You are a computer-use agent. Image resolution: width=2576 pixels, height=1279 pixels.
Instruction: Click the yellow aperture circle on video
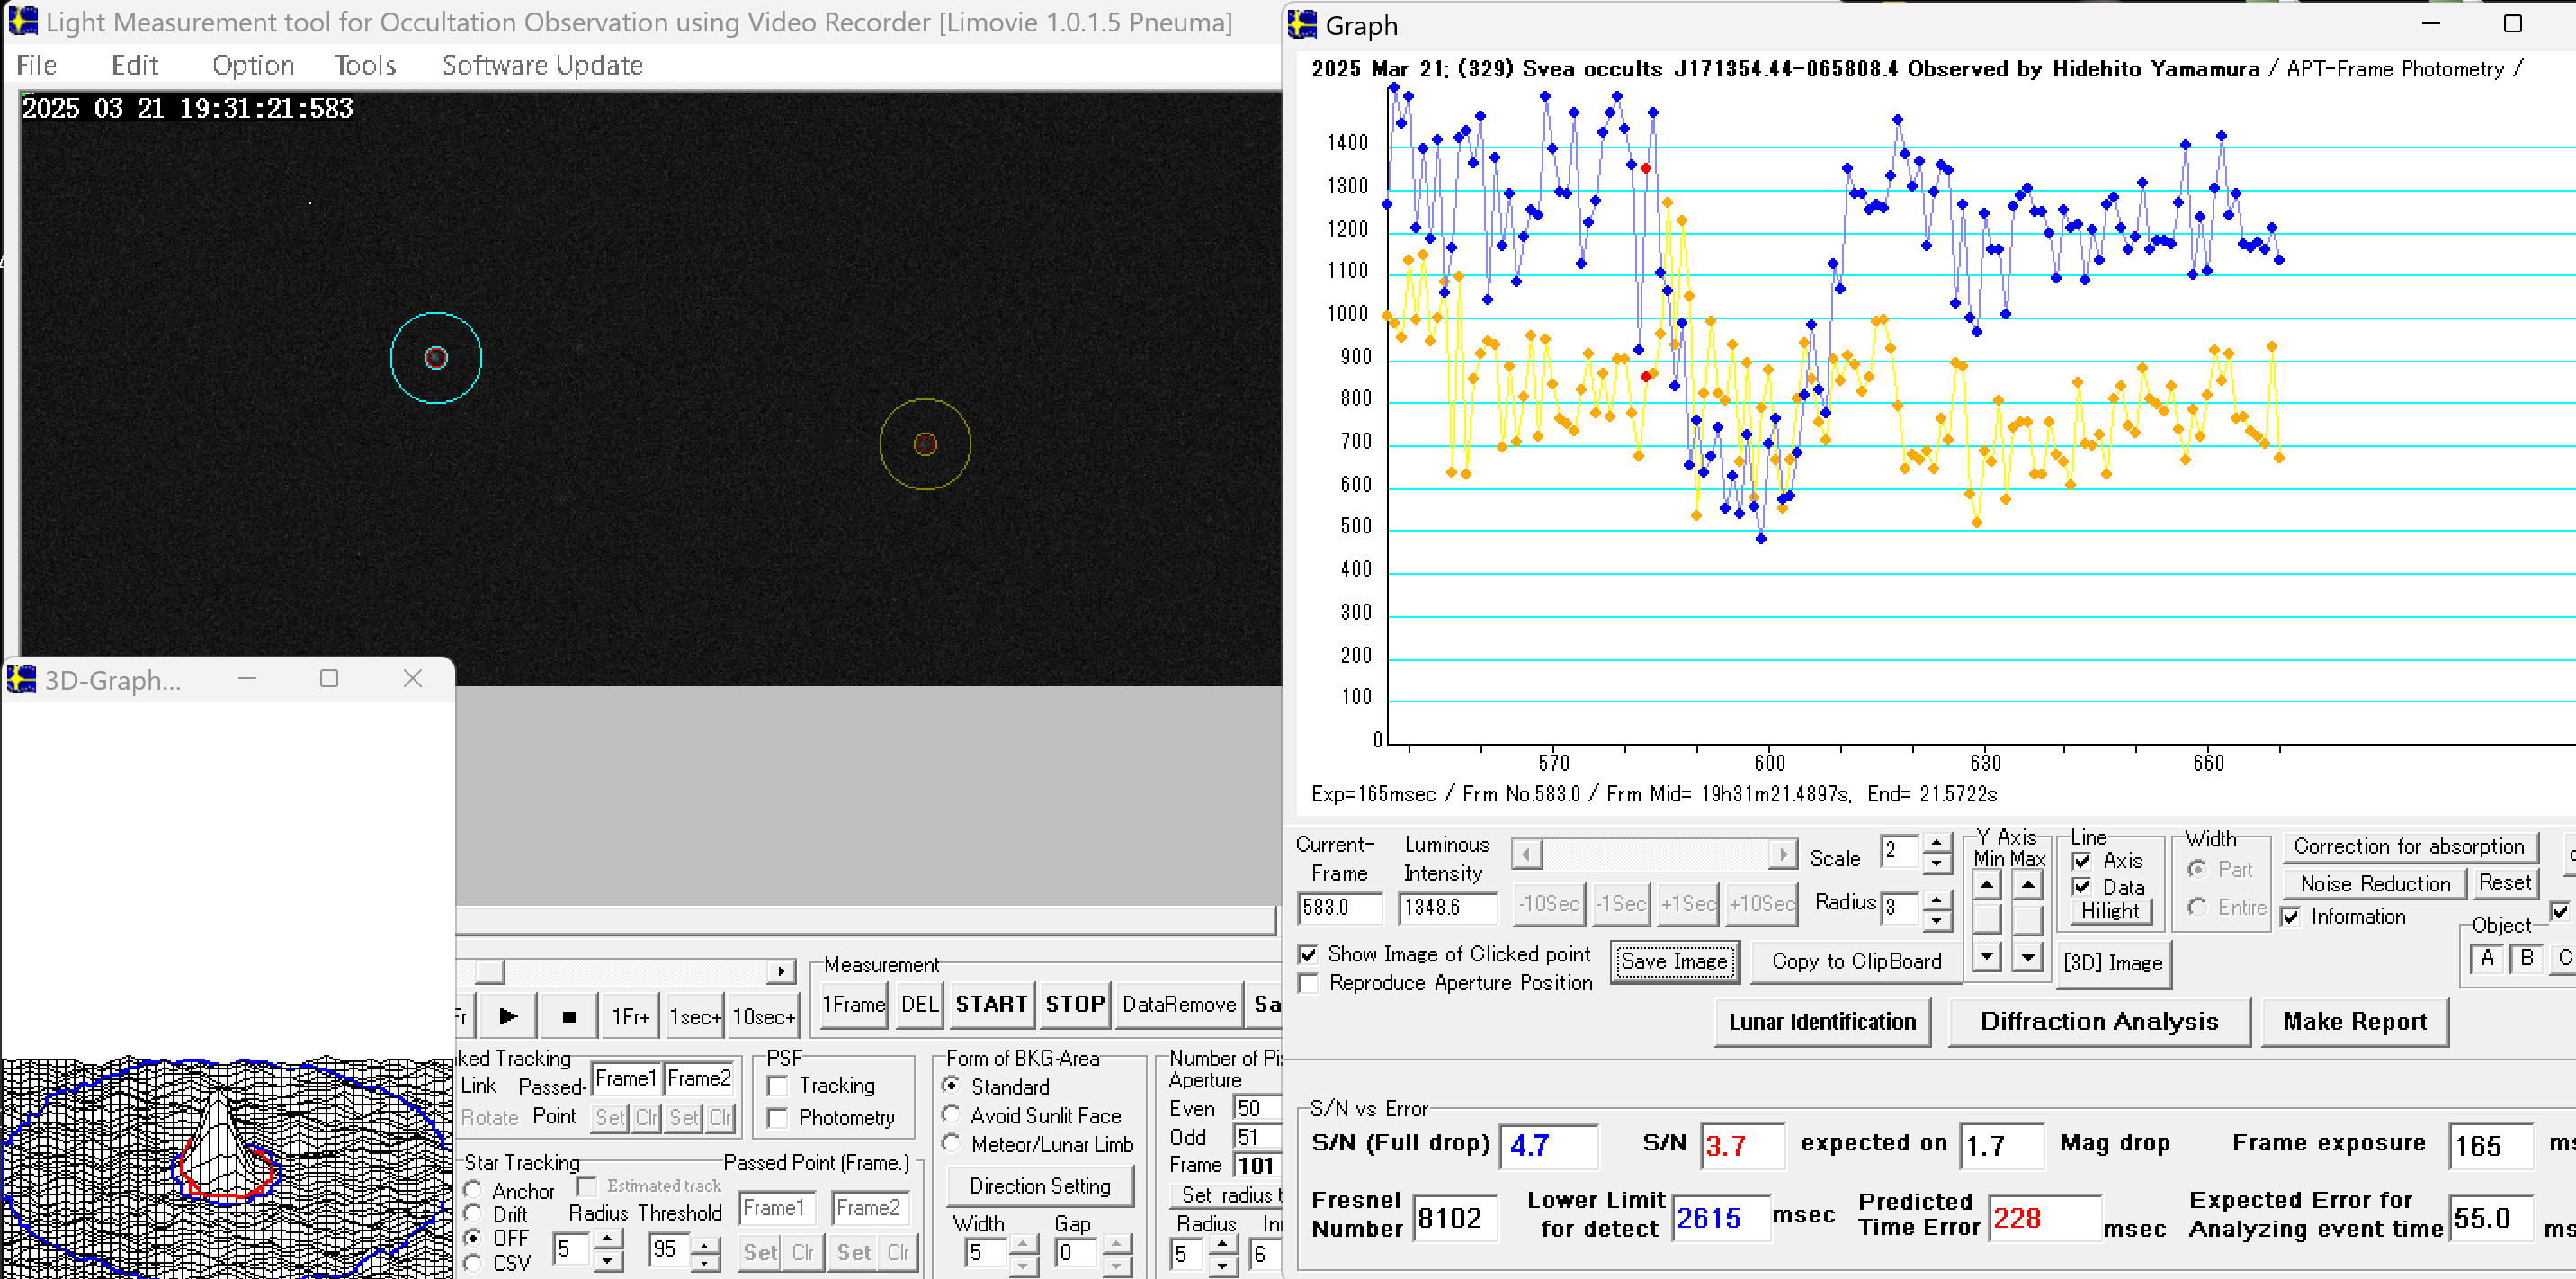coord(925,444)
